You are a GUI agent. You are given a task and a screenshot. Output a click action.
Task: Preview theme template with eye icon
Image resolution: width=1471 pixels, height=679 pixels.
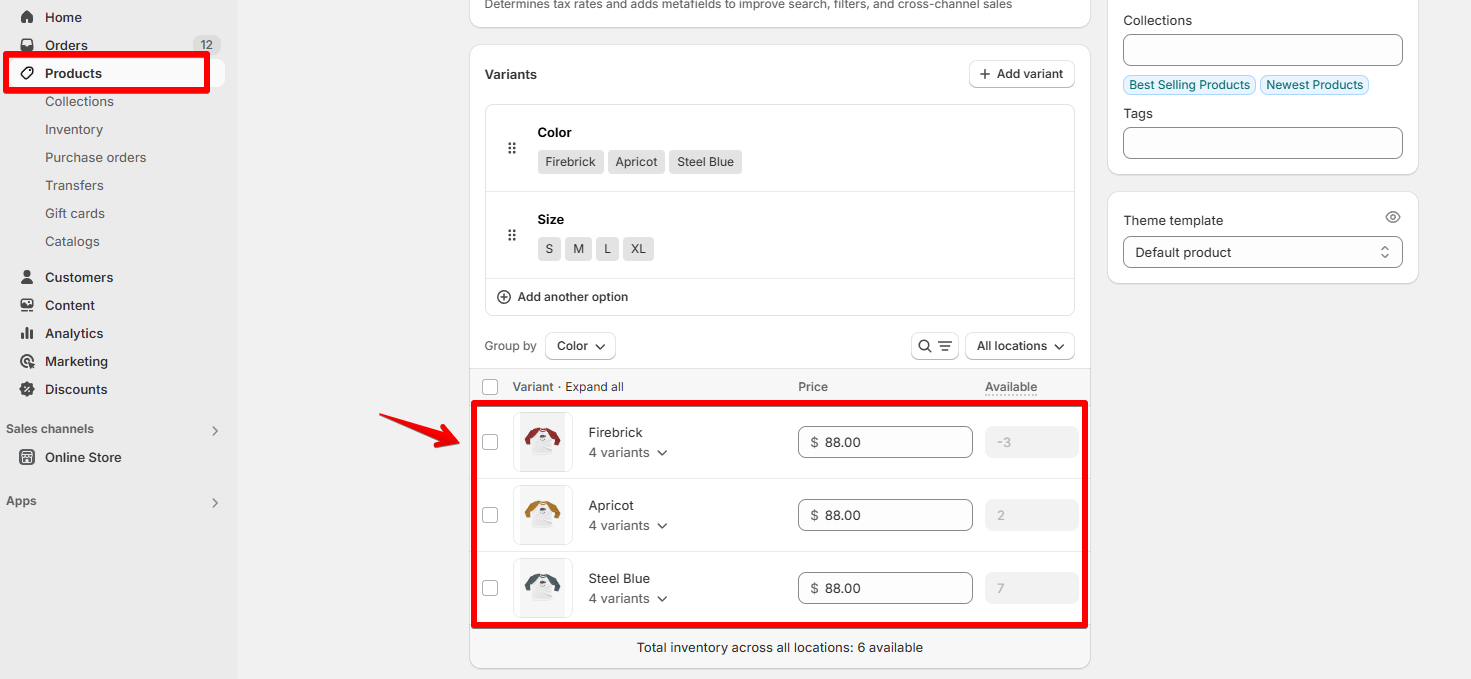click(x=1393, y=217)
